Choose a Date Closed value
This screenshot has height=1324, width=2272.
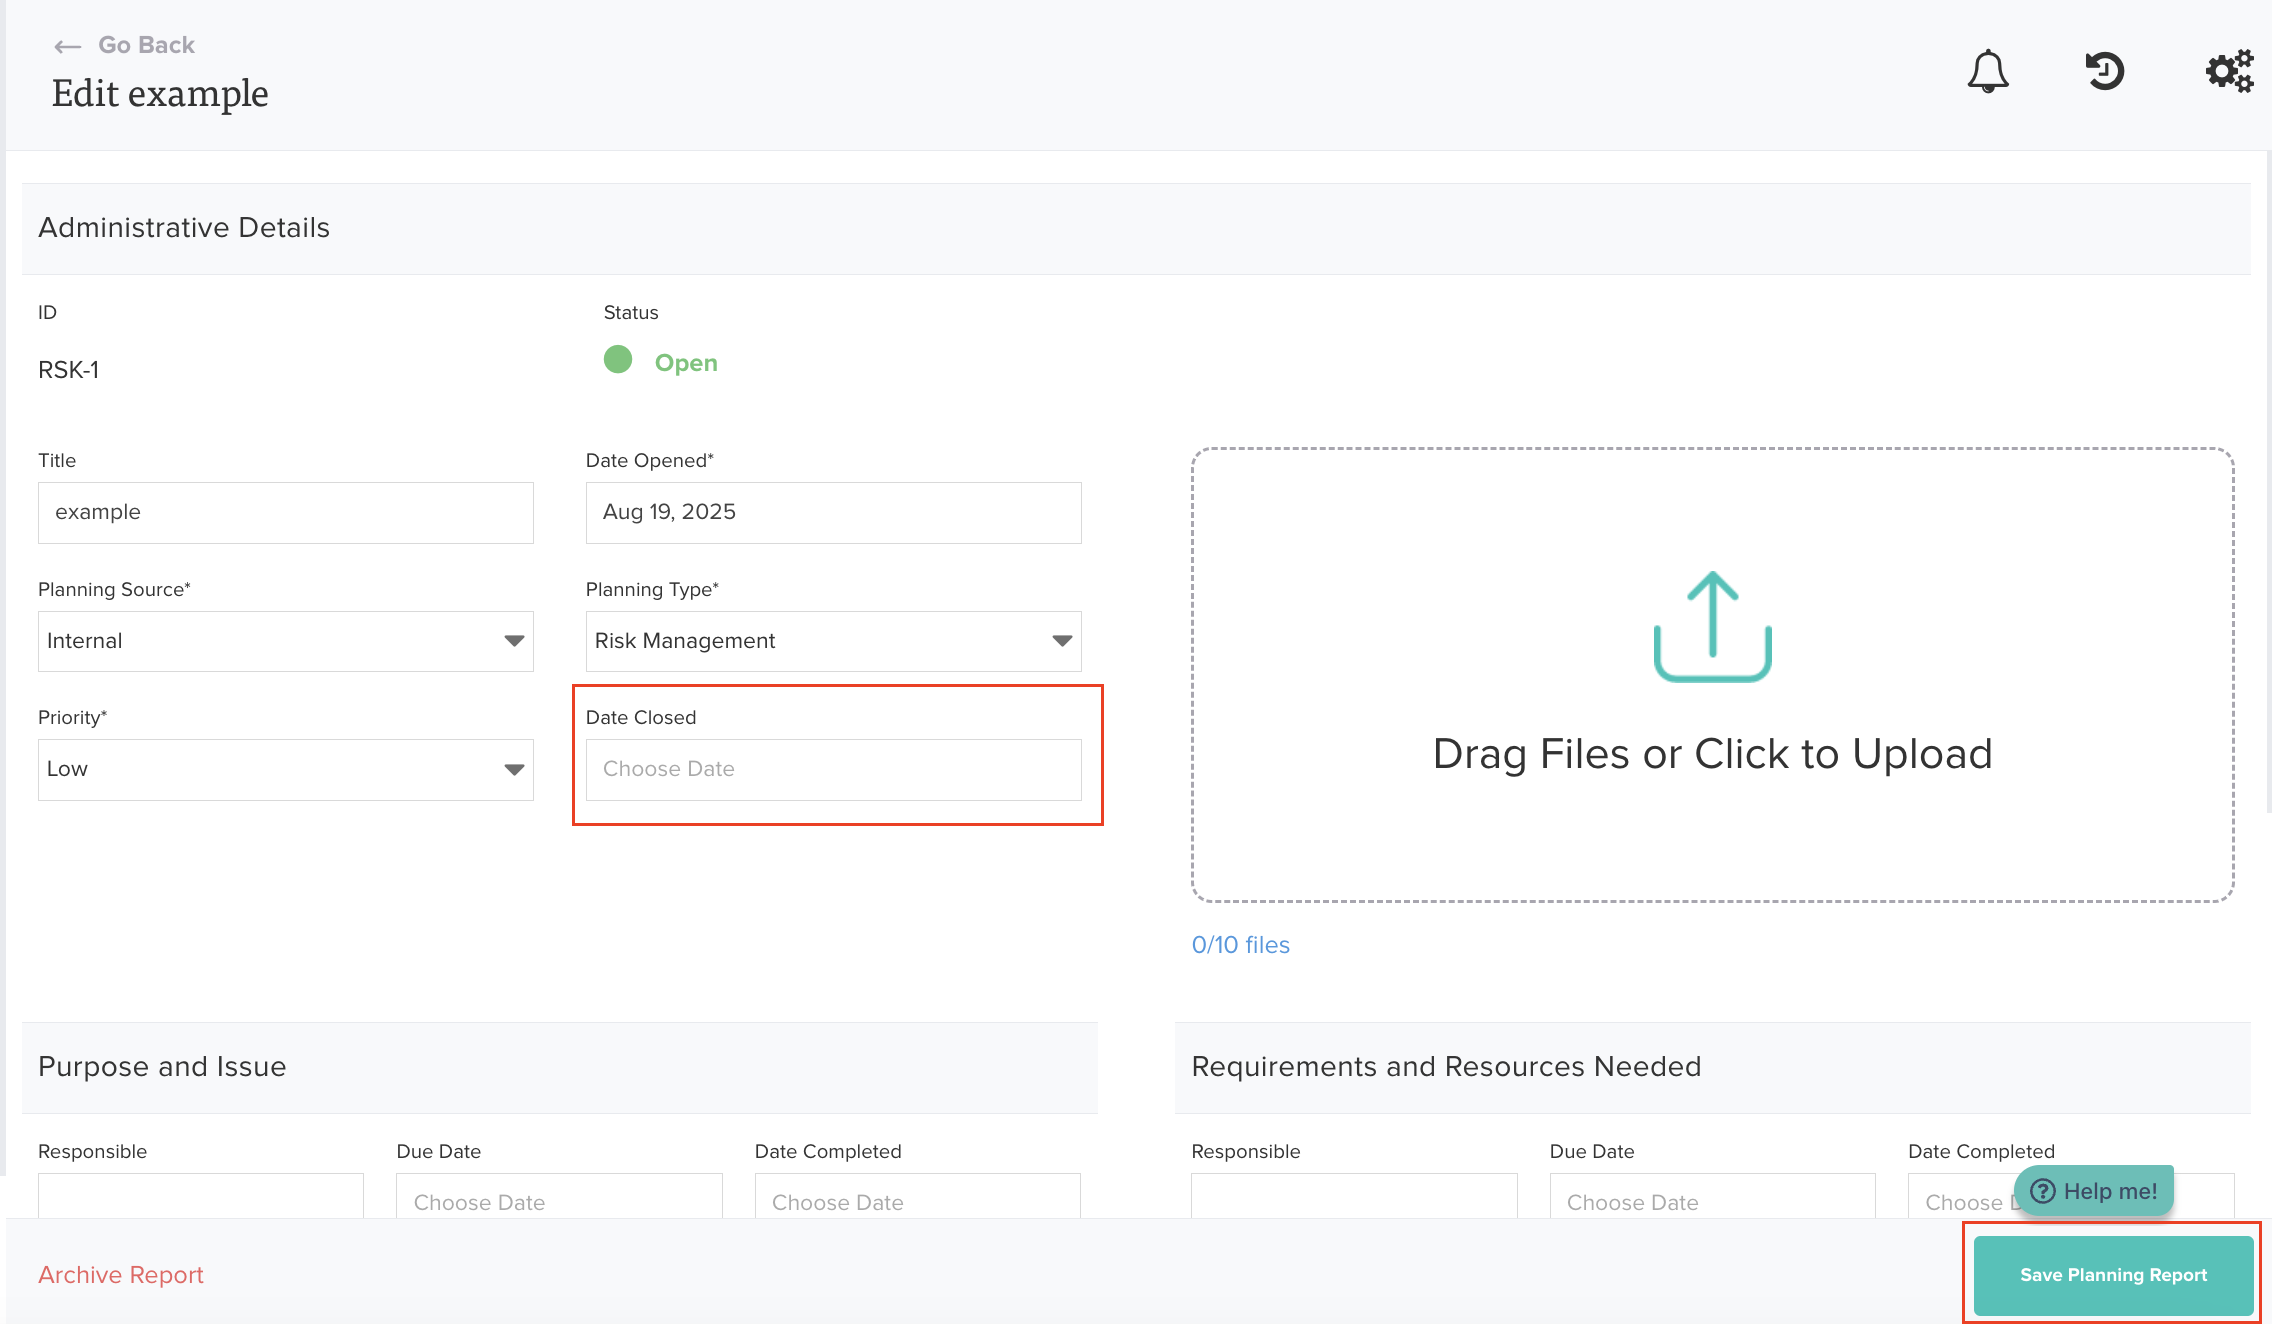pyautogui.click(x=832, y=769)
